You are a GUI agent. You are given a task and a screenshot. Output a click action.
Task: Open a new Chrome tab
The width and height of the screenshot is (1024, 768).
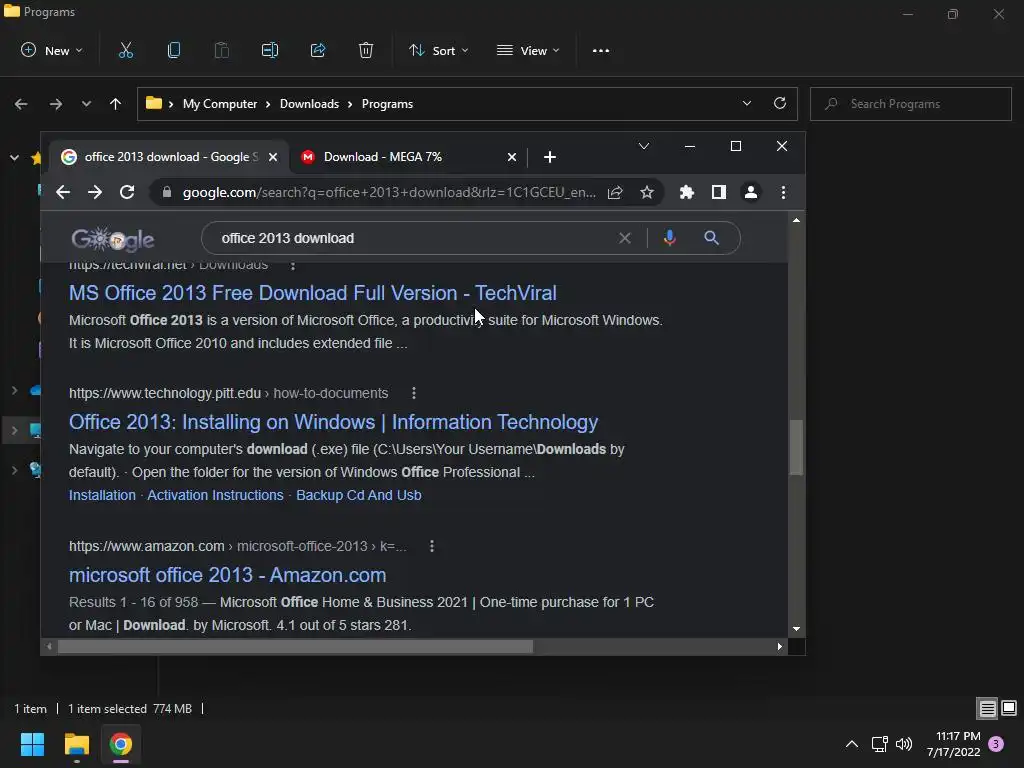point(550,157)
